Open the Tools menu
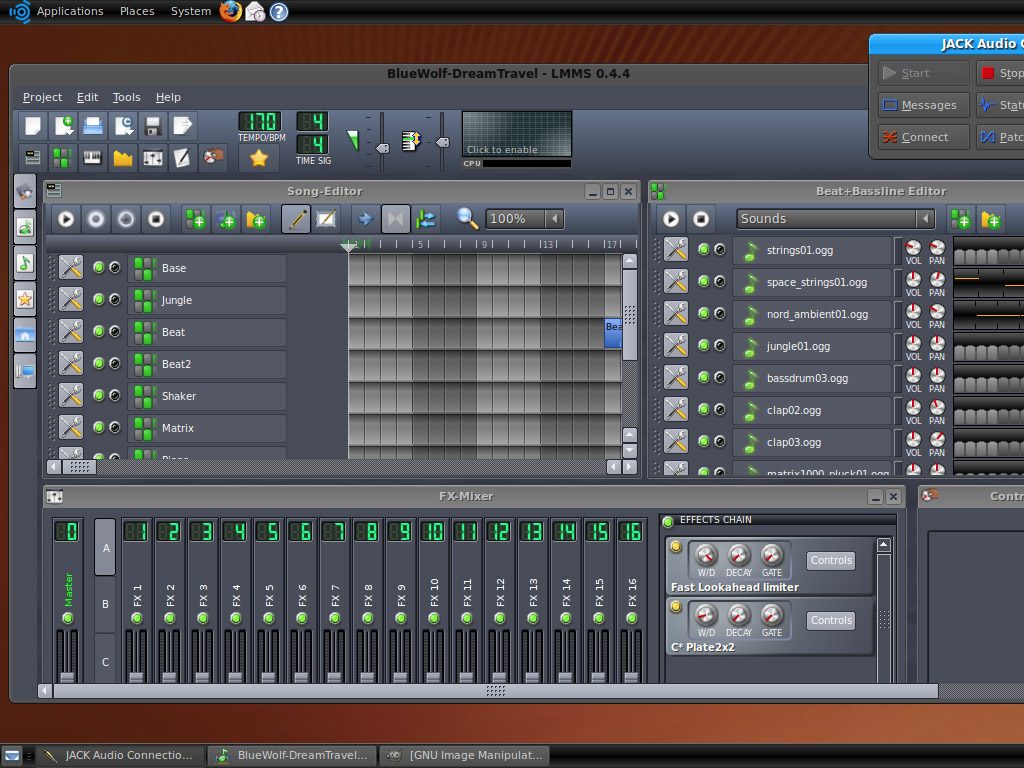 (x=126, y=97)
